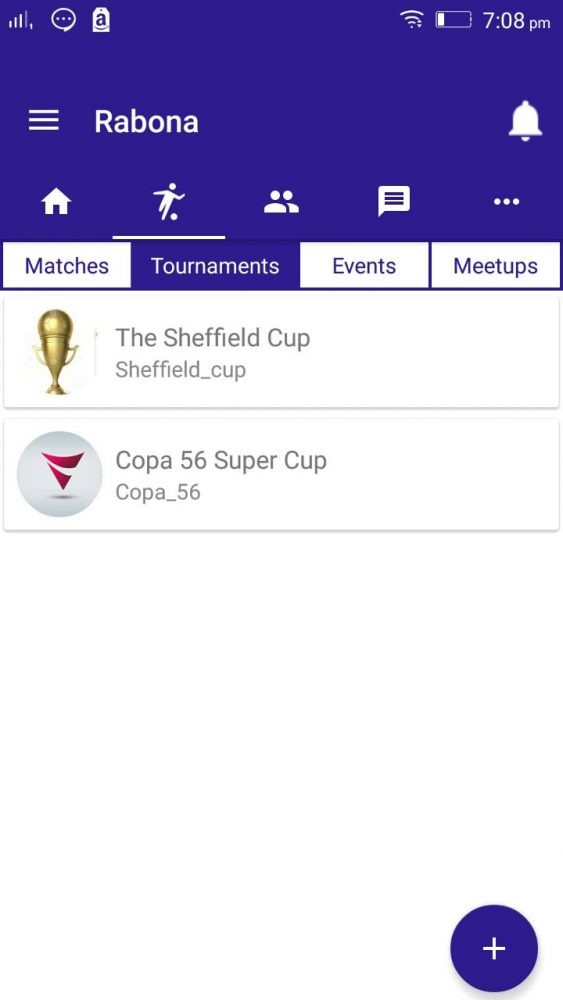The image size is (563, 1000).
Task: Switch to the Events tab
Action: pos(364,266)
